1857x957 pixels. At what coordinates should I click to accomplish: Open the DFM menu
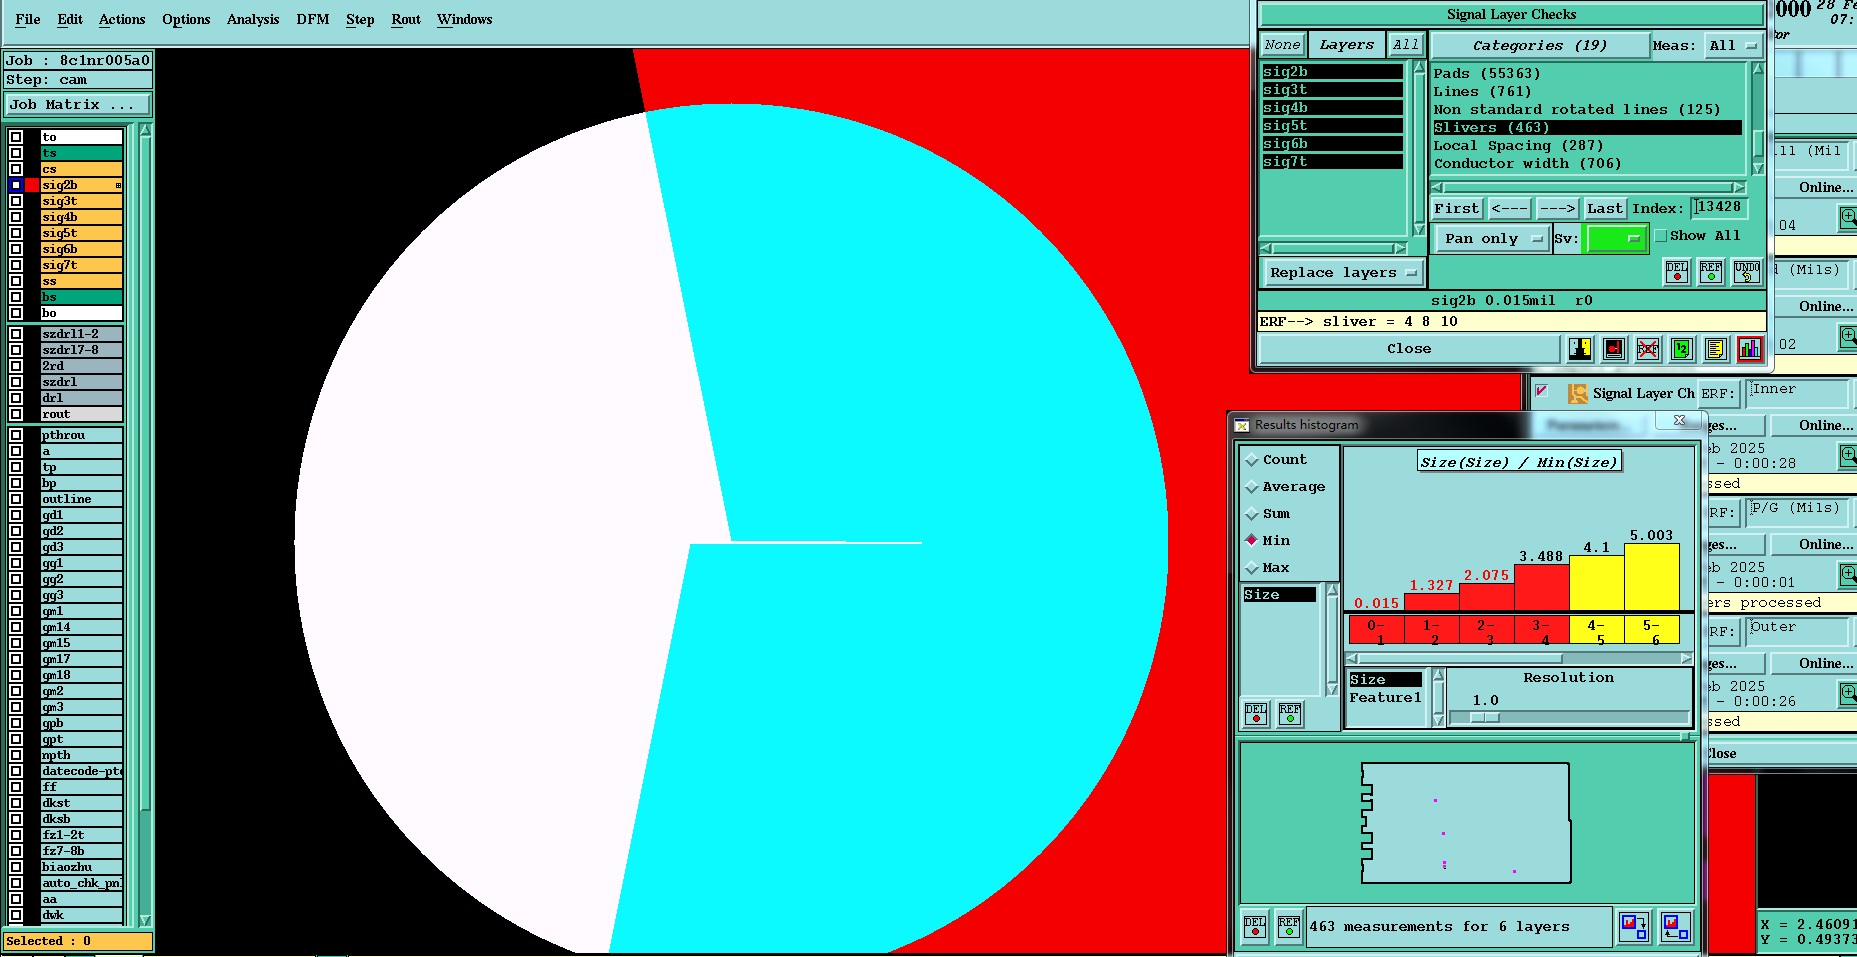313,19
